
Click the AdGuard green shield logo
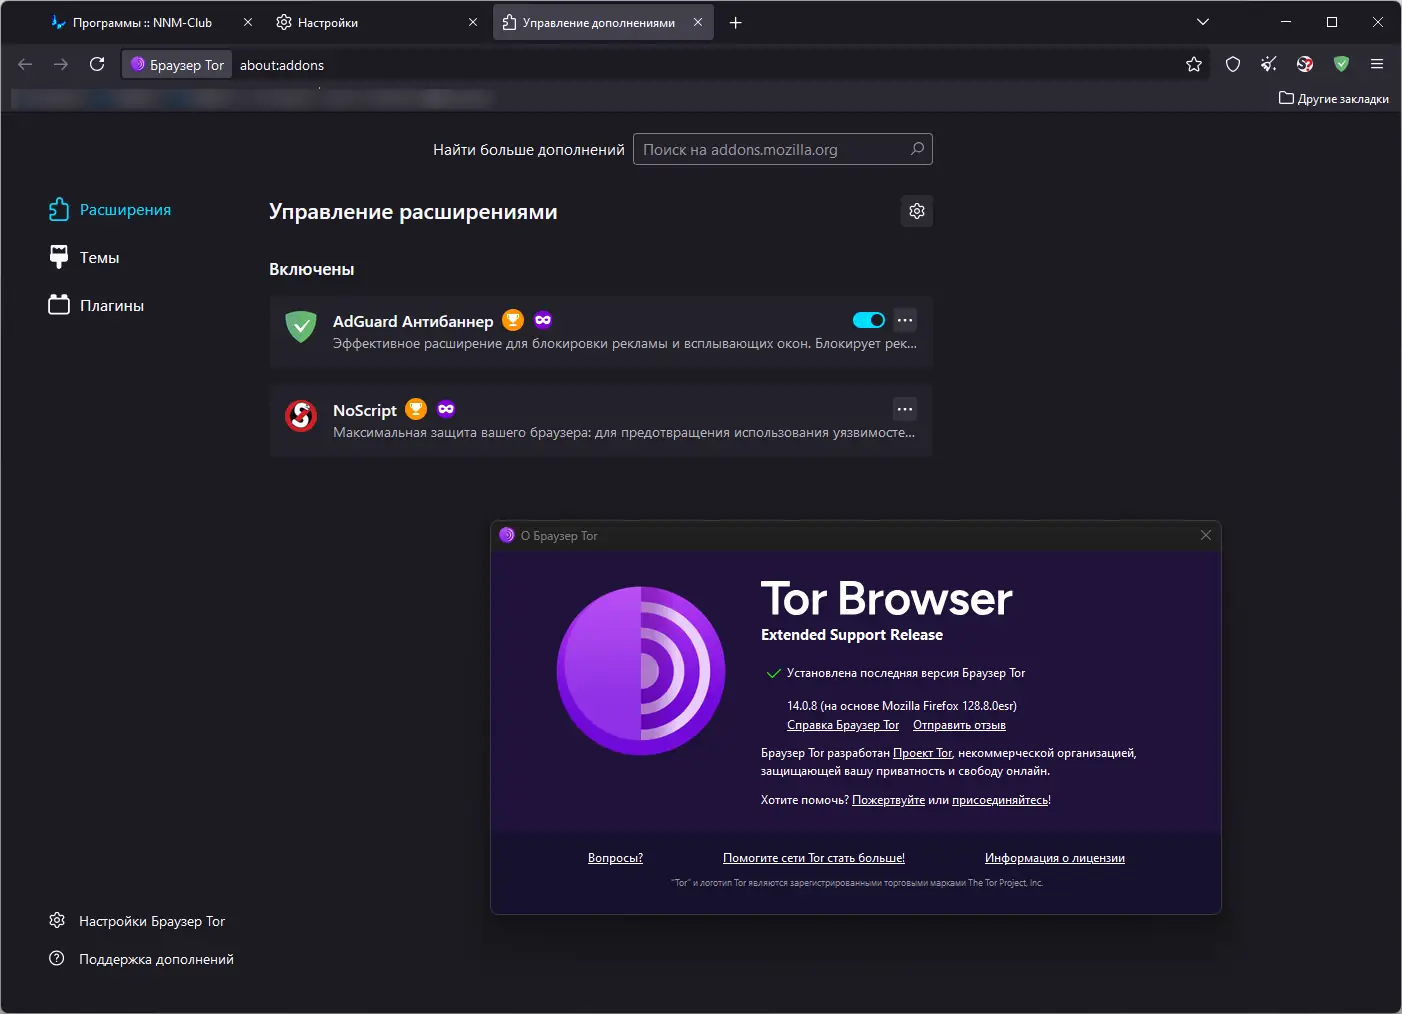coord(301,326)
